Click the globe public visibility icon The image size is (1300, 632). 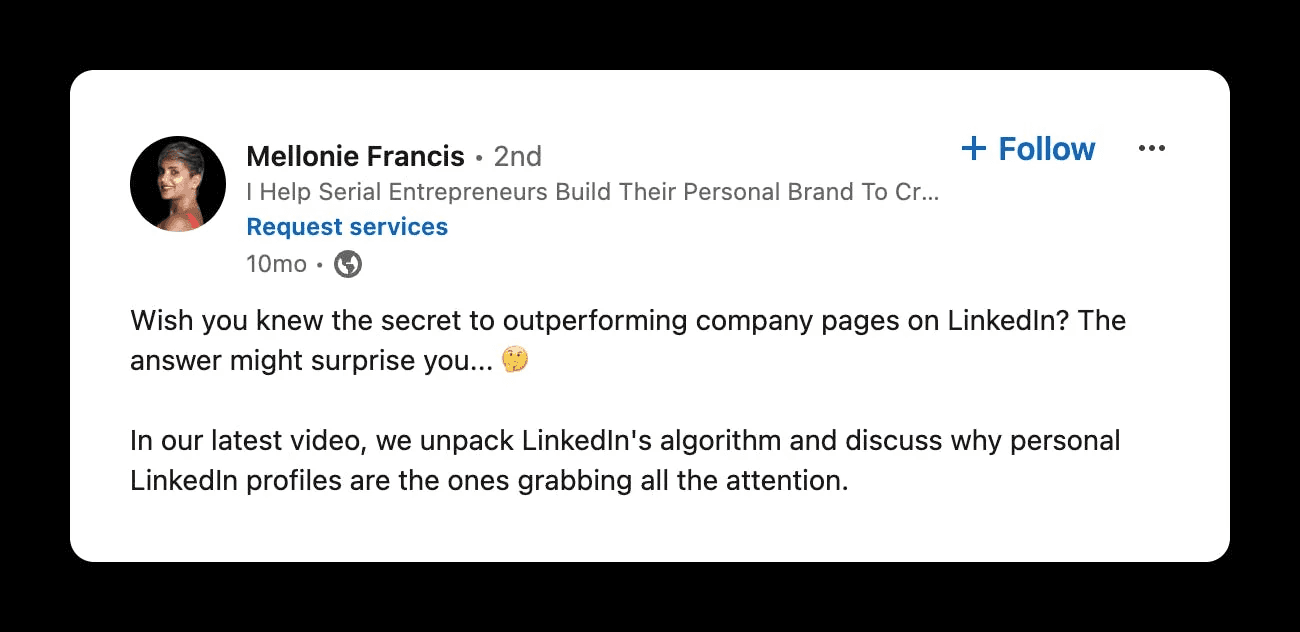pyautogui.click(x=348, y=264)
